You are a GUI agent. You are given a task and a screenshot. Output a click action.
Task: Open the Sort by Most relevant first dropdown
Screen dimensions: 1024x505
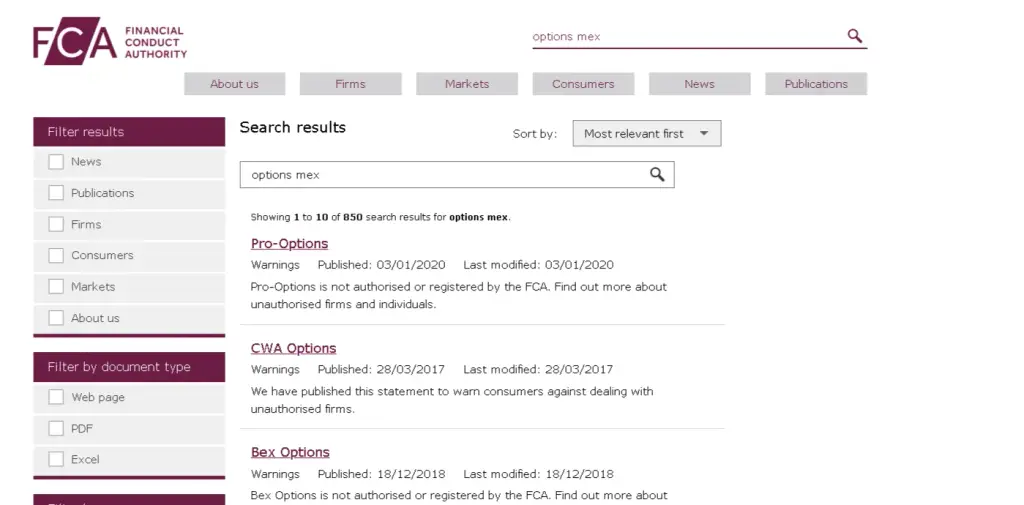click(647, 133)
